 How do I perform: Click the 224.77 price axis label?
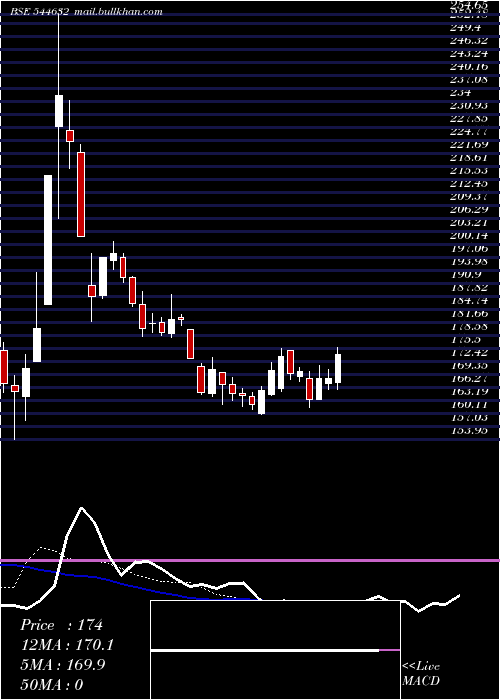point(469,131)
